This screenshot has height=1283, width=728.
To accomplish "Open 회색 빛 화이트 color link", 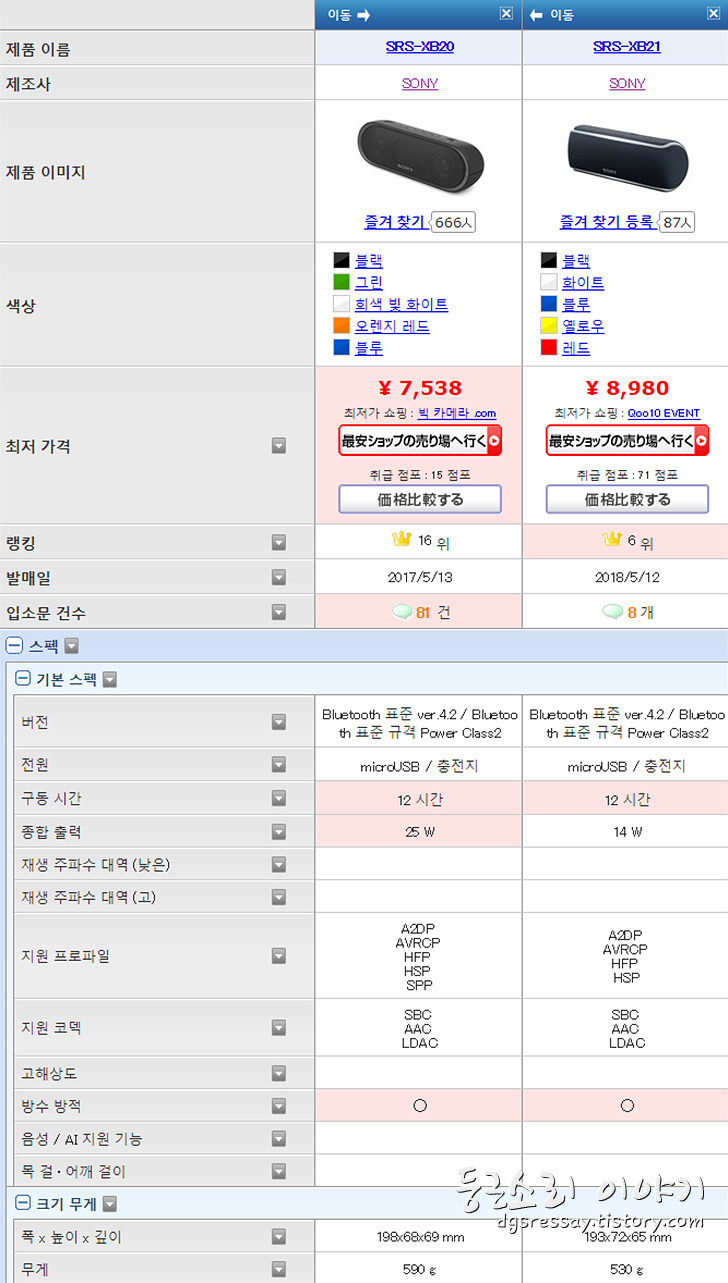I will tap(401, 304).
